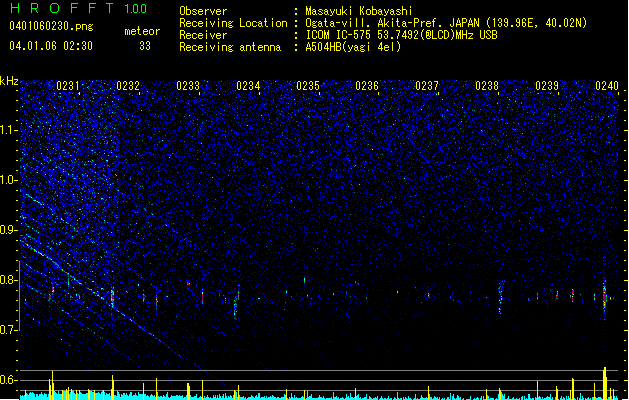Select observer name Masayuki Kobayashi
Screen dimensions: 629x400
(359, 11)
